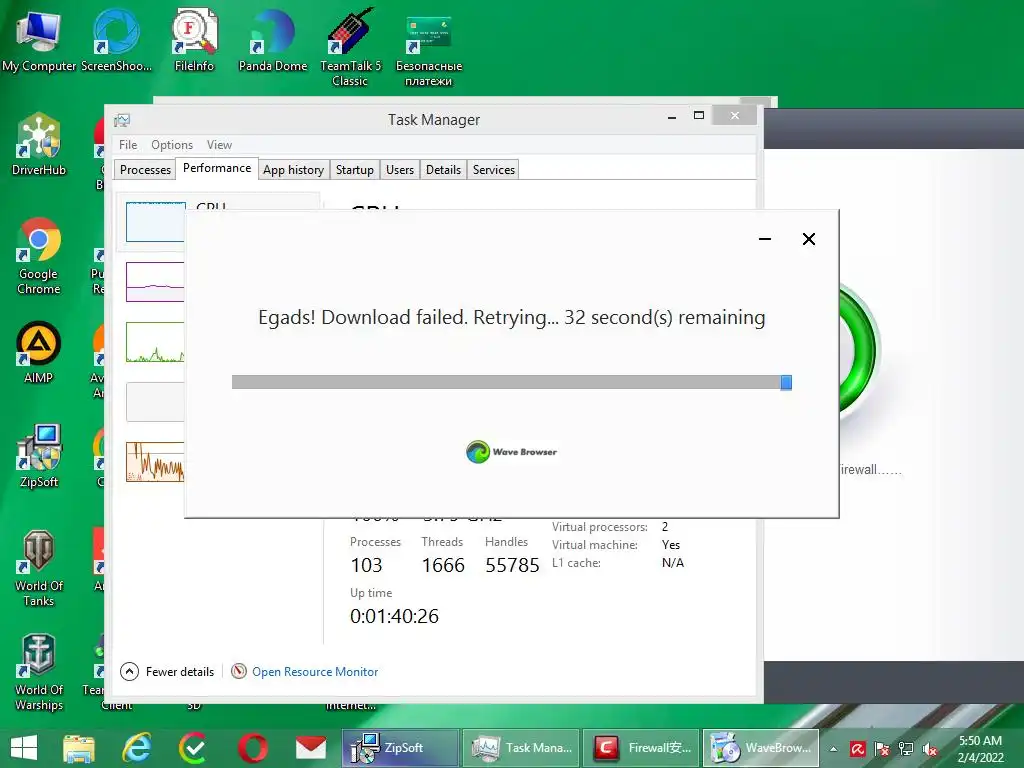Open Action Center flag tray icon

882,749
